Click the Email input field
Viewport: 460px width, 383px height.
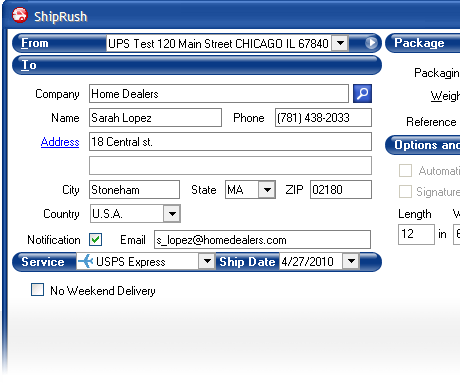tap(262, 239)
